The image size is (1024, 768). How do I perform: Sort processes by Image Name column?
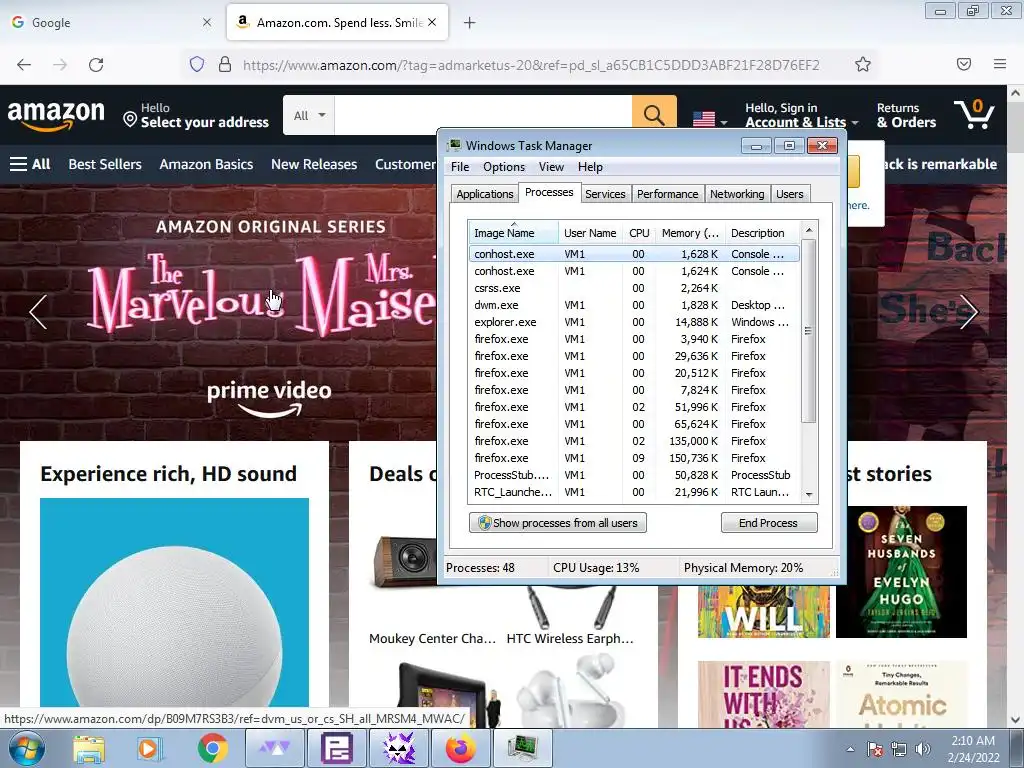tap(513, 232)
